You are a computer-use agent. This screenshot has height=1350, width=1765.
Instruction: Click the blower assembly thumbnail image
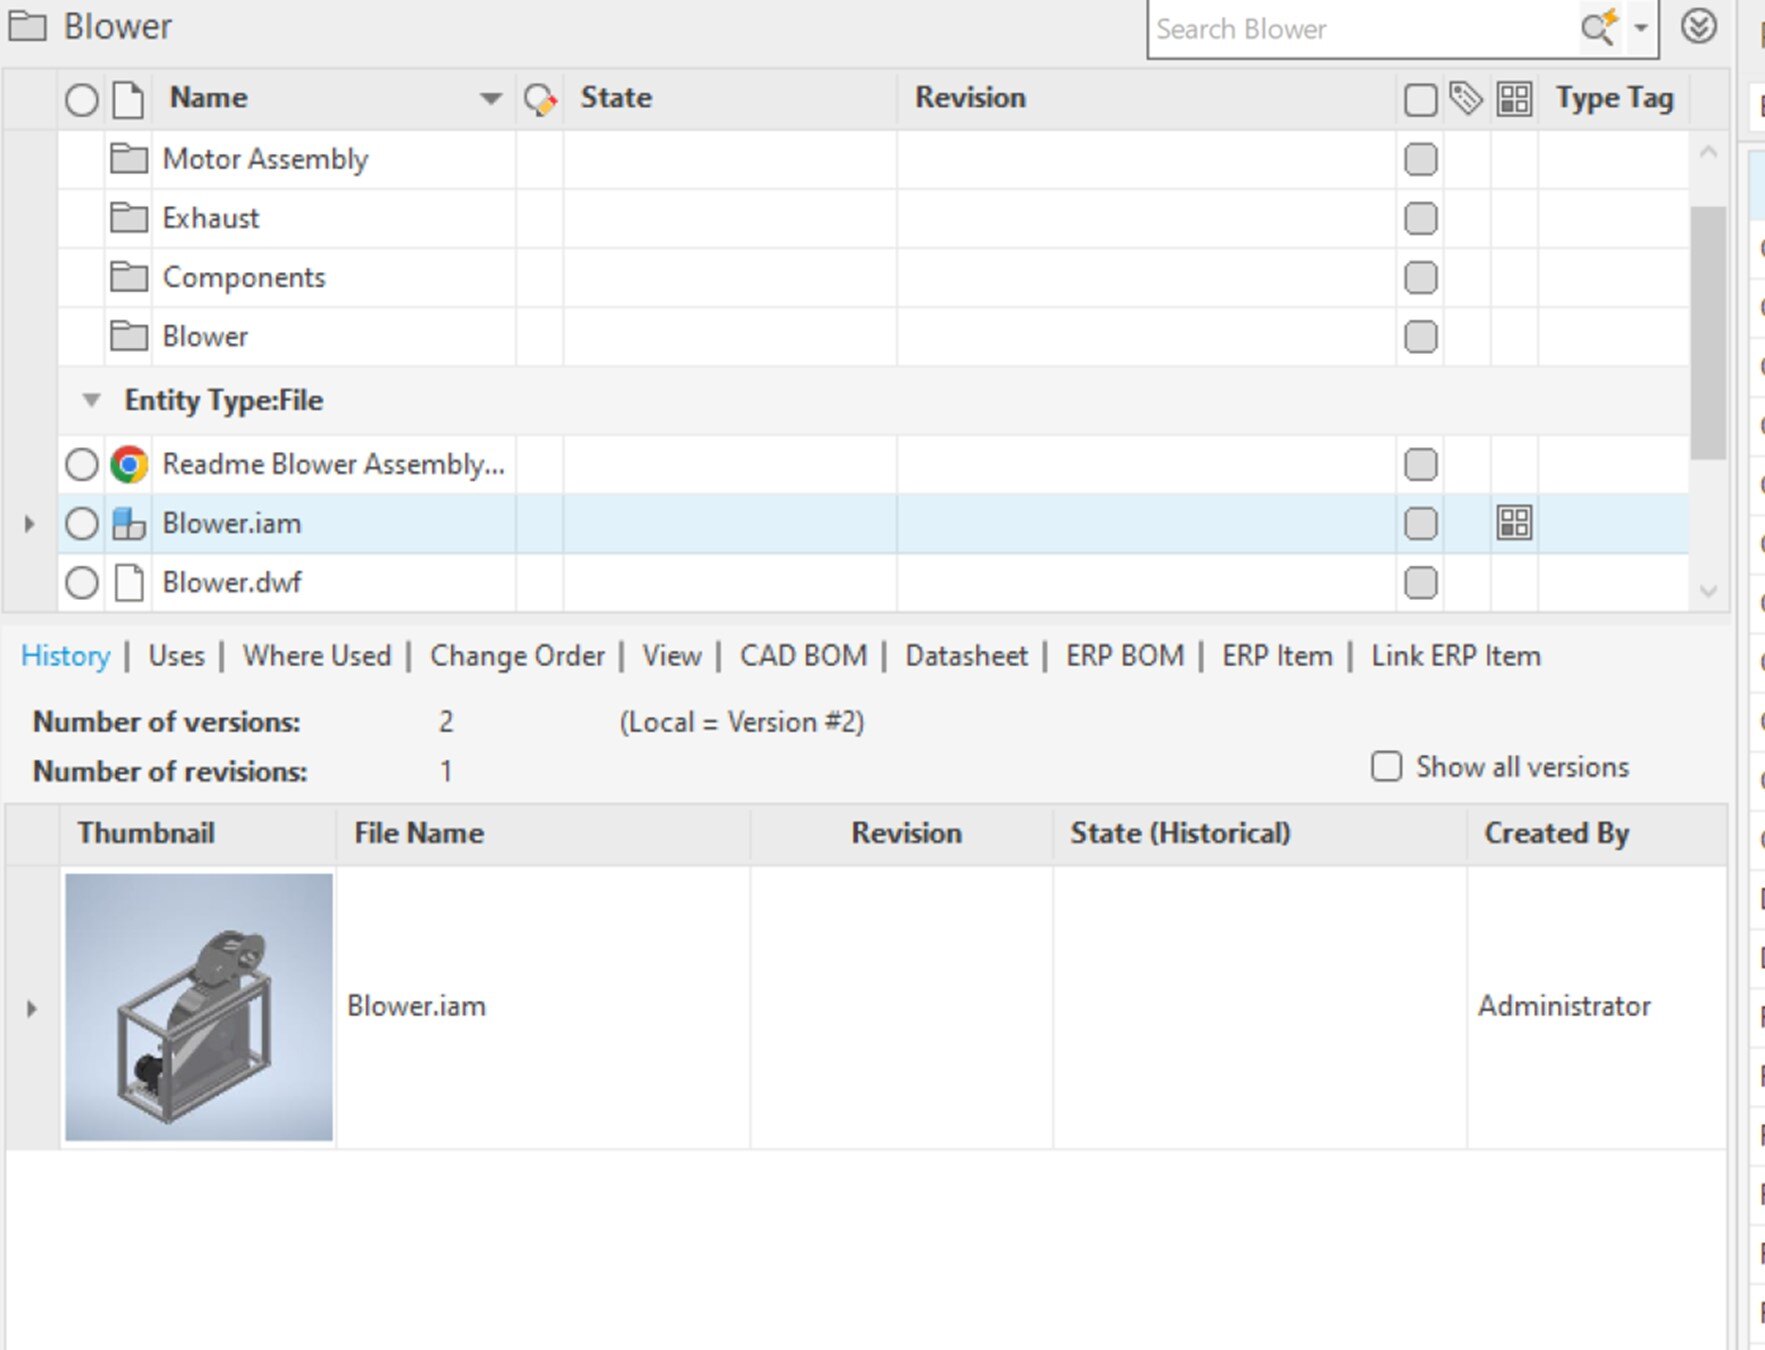(x=199, y=1007)
